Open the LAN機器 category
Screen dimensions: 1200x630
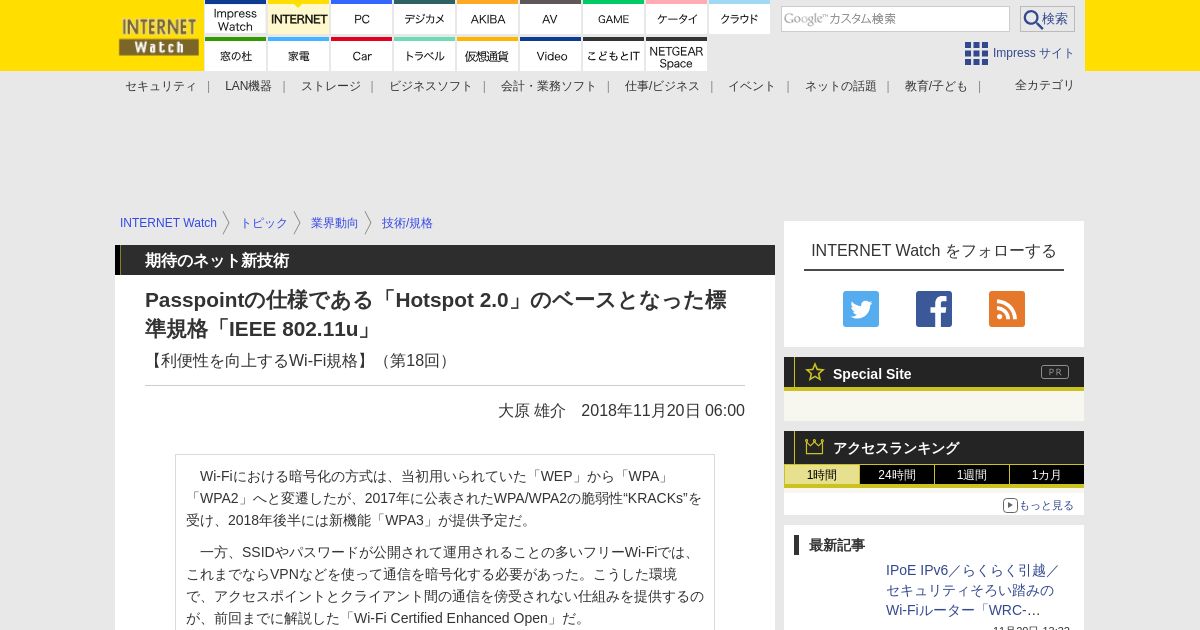click(x=248, y=86)
